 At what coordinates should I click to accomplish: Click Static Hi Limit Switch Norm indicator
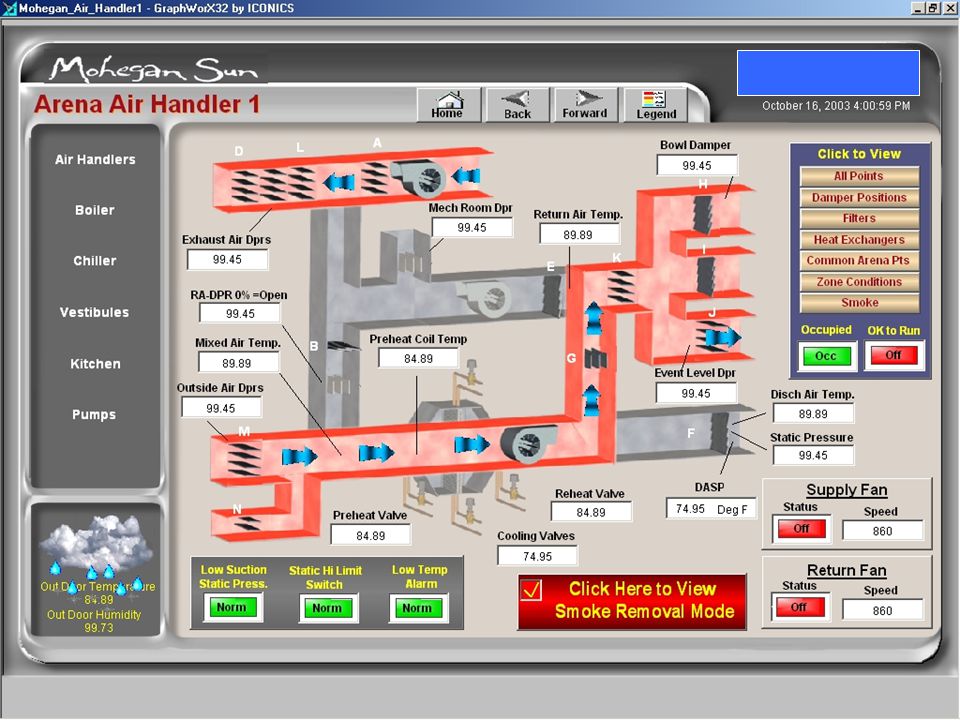click(327, 608)
